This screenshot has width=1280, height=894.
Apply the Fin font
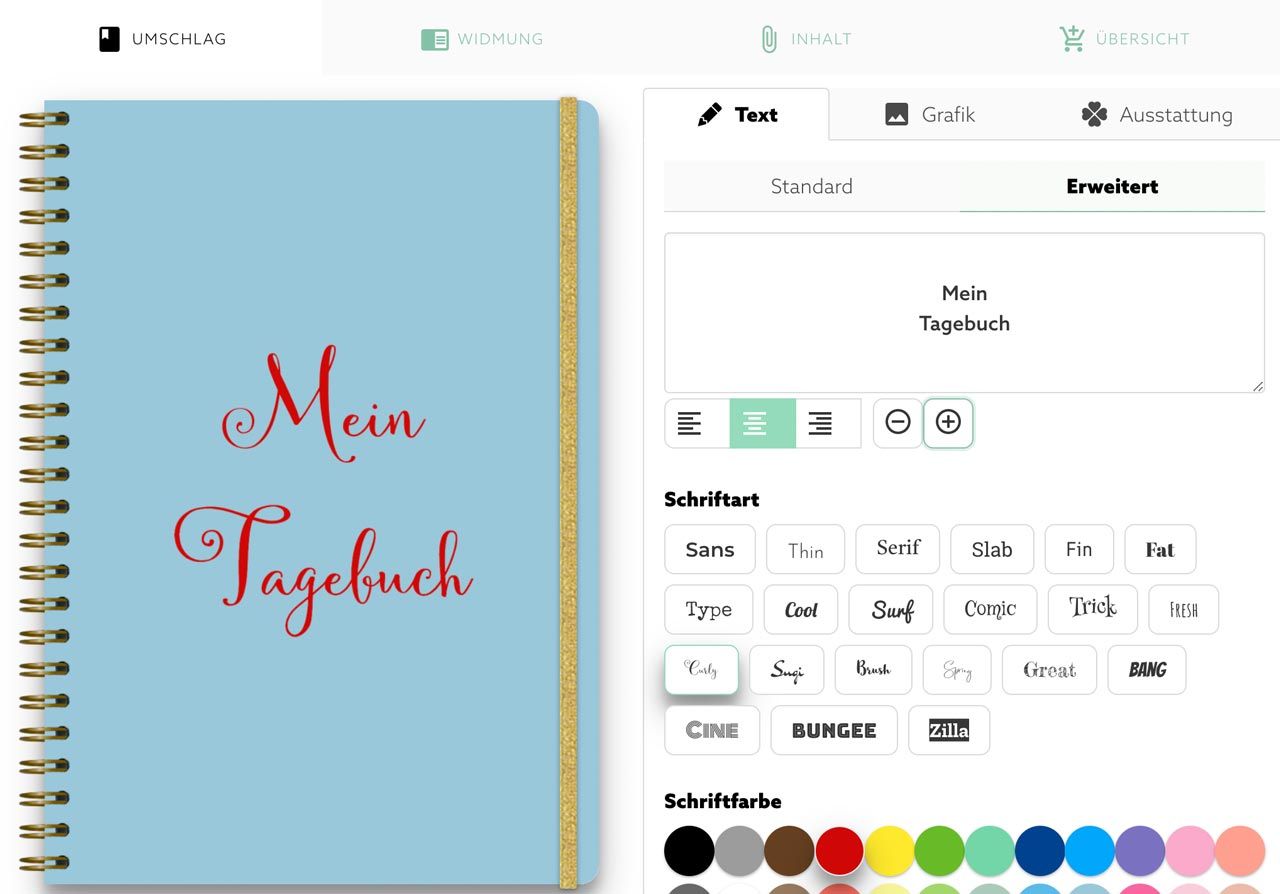[x=1079, y=549]
